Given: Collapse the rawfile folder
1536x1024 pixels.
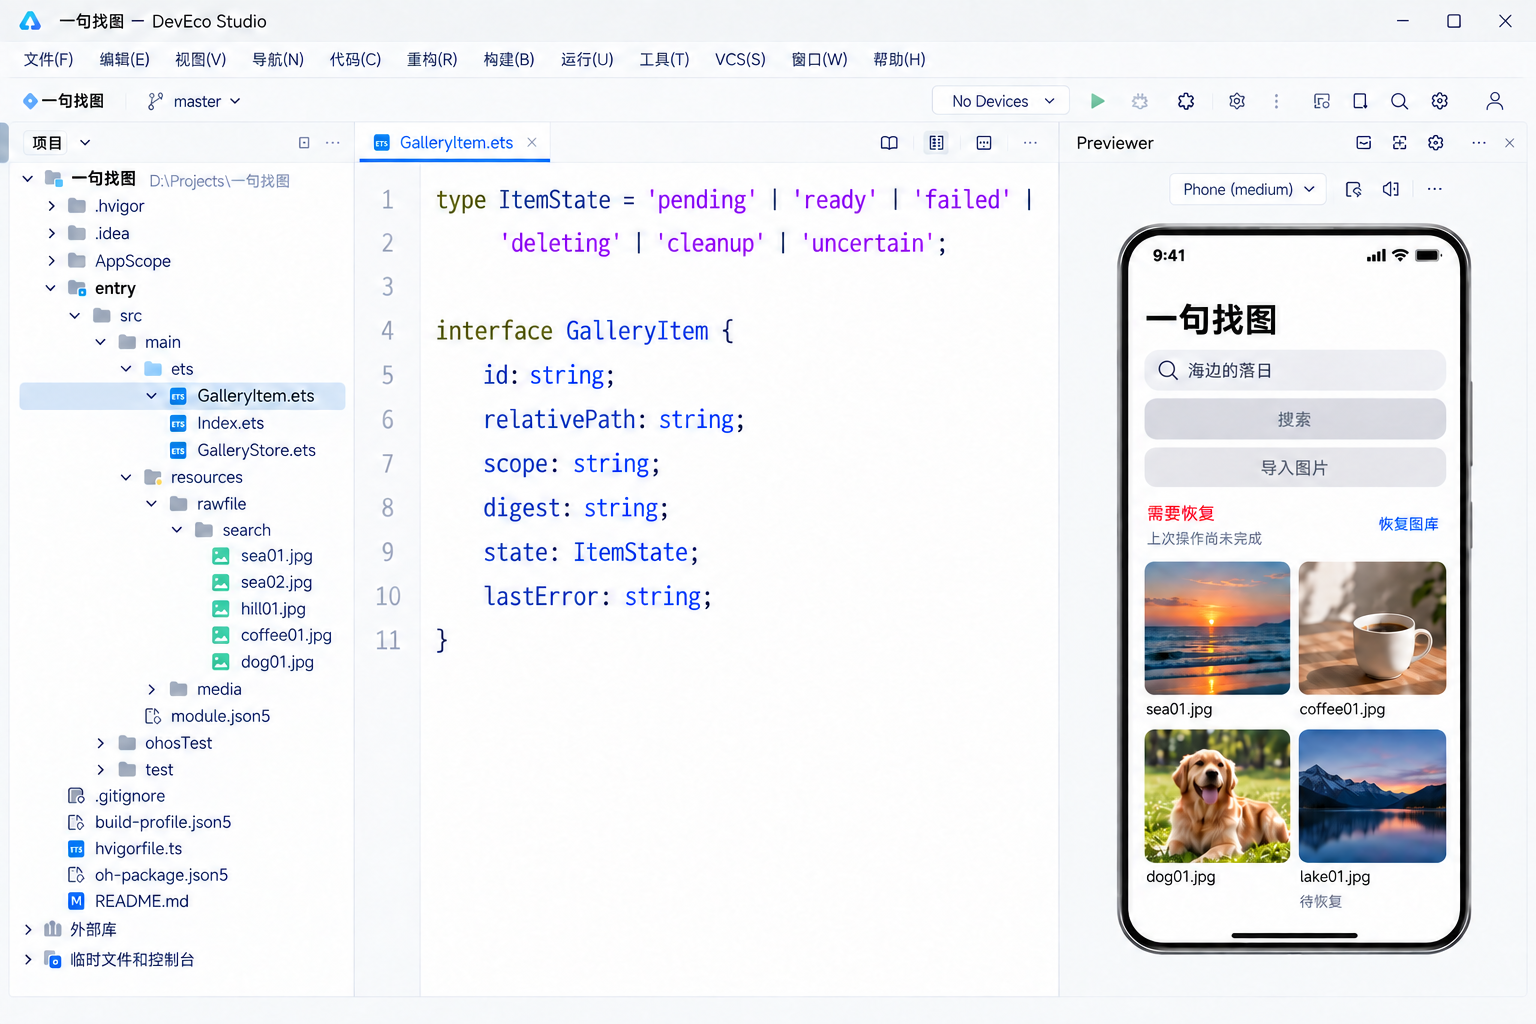Looking at the screenshot, I should [x=152, y=504].
